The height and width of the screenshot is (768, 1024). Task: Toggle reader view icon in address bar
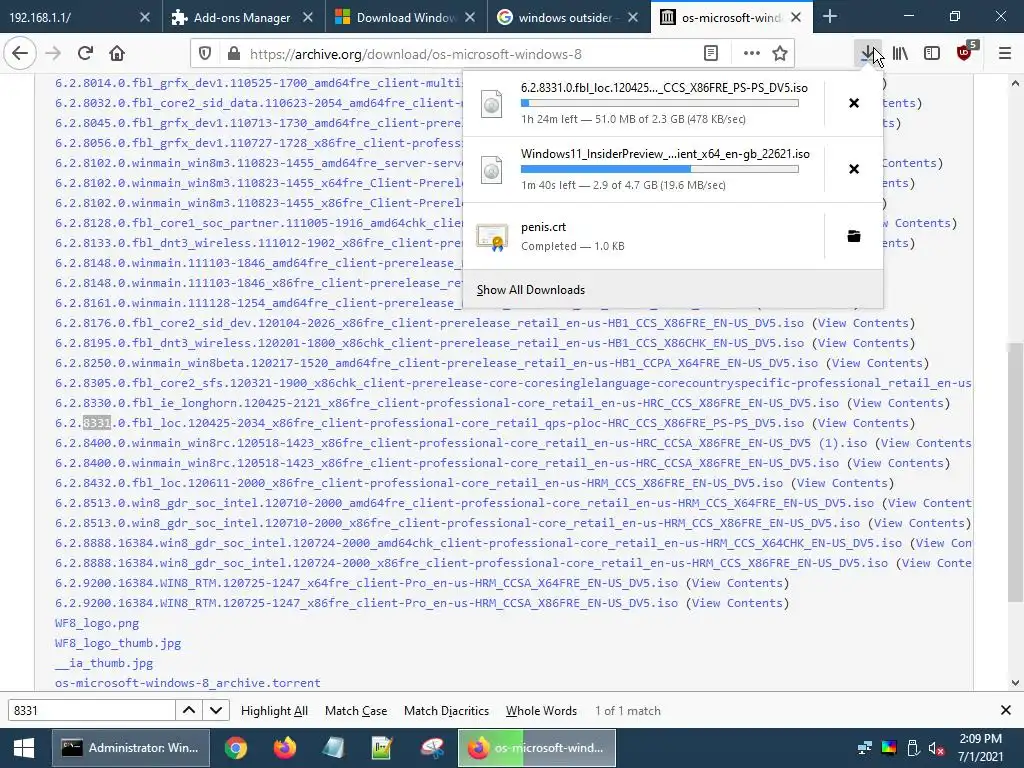pyautogui.click(x=711, y=54)
